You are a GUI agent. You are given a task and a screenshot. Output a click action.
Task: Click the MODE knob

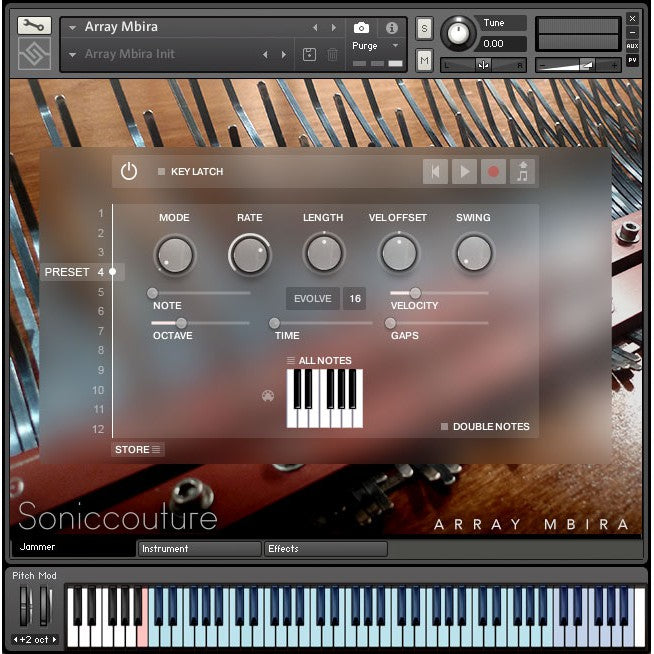coord(175,254)
